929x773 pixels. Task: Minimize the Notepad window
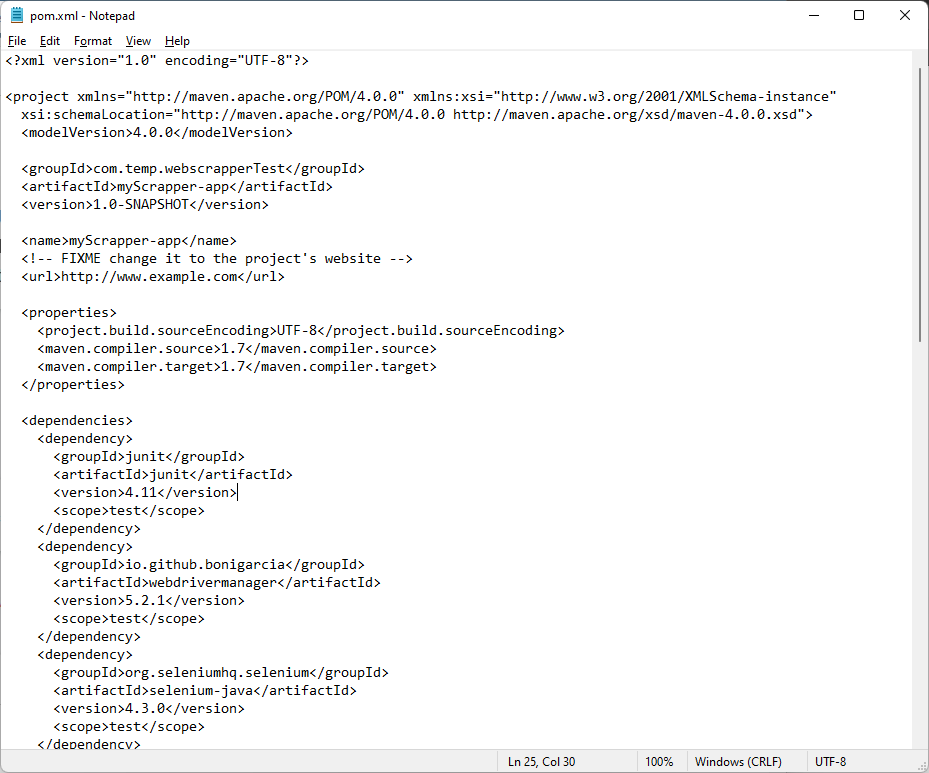point(814,15)
